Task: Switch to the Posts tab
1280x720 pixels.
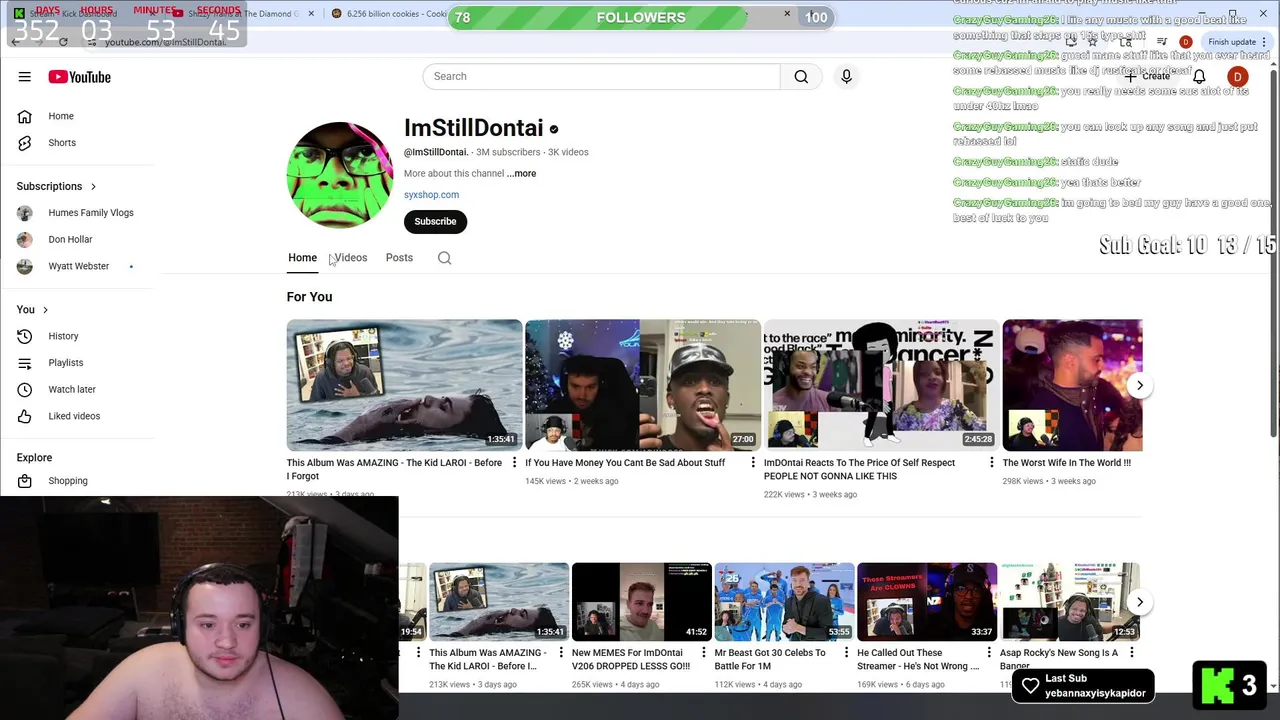Action: (399, 258)
